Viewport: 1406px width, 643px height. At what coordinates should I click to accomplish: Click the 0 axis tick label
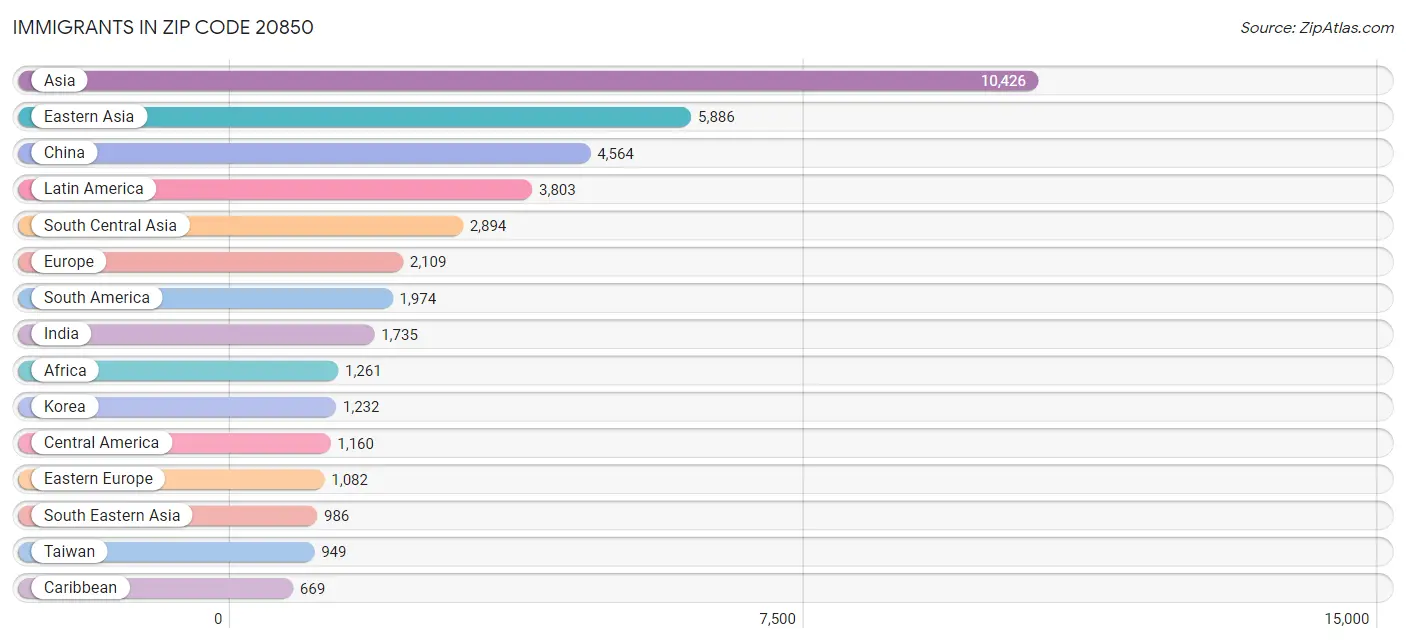[x=218, y=618]
